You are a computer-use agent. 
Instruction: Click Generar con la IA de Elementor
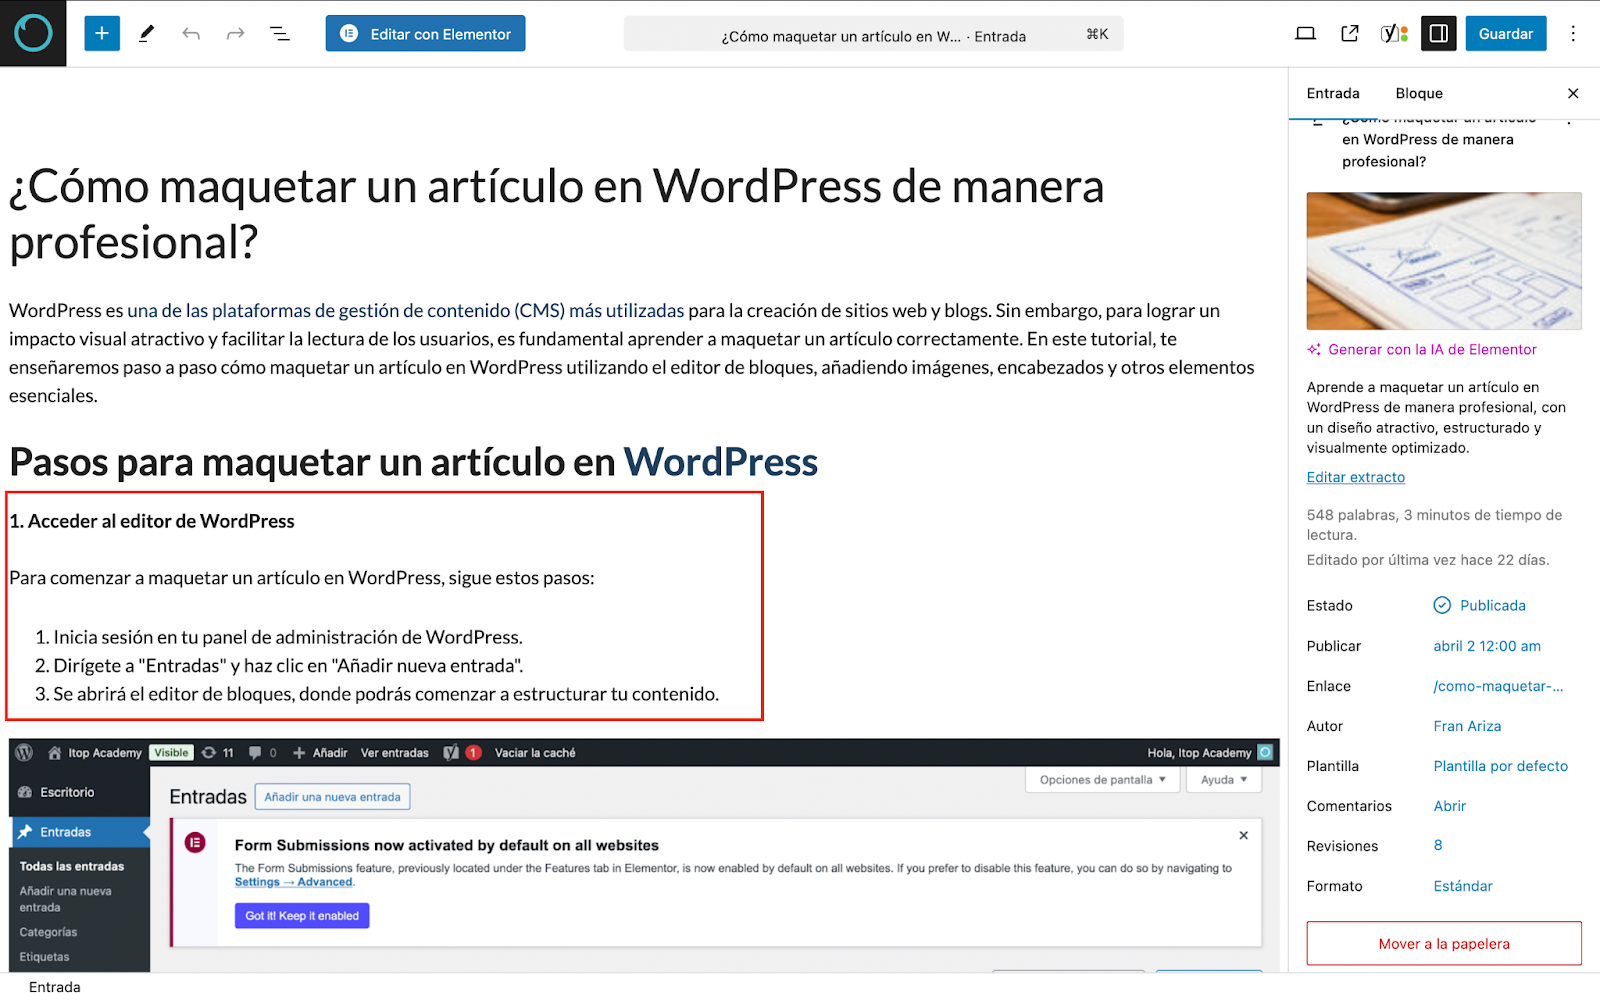click(x=1421, y=350)
